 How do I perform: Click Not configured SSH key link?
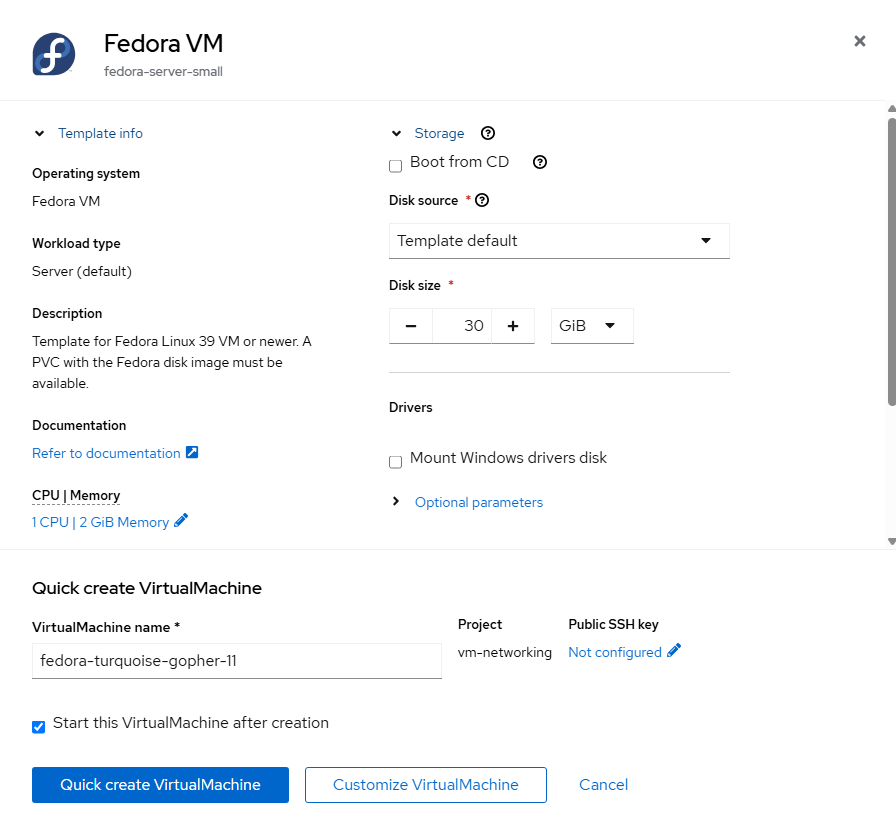[615, 653]
